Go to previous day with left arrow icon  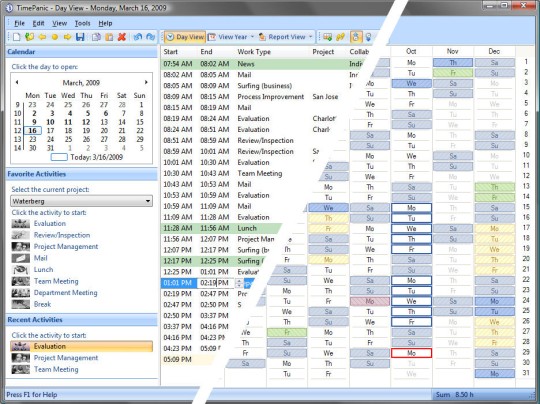[42, 37]
